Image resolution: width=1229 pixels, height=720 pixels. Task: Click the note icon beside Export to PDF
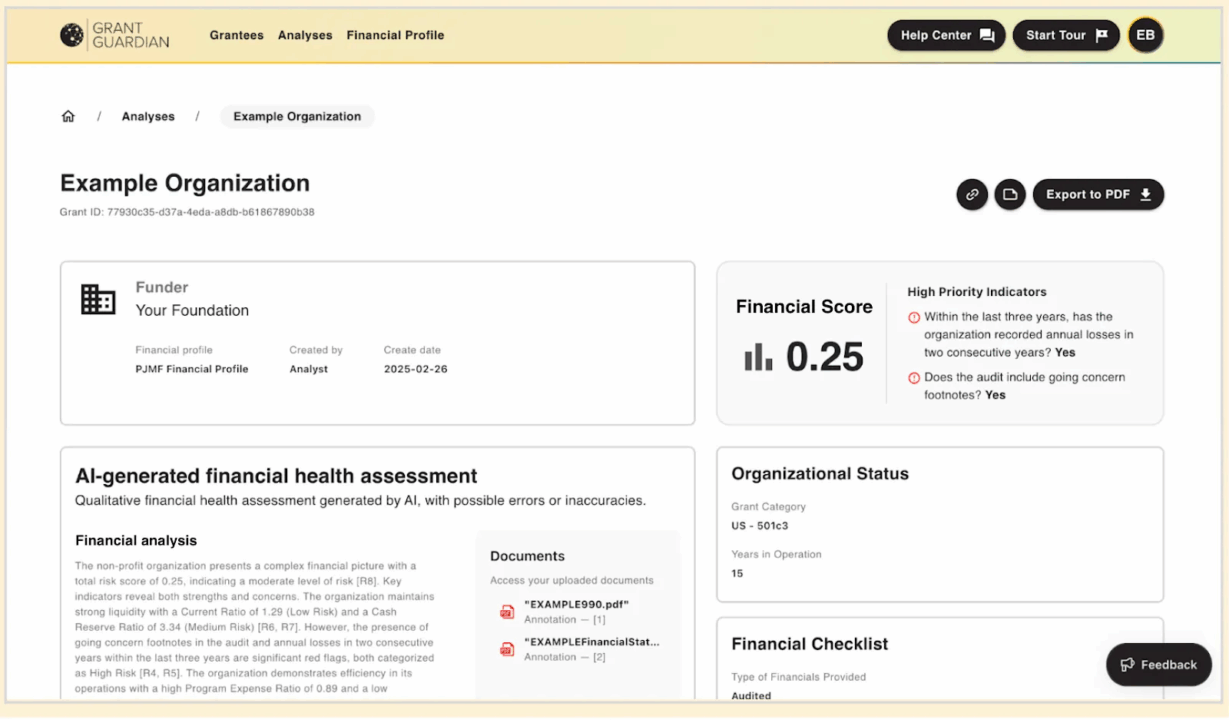pos(1010,194)
